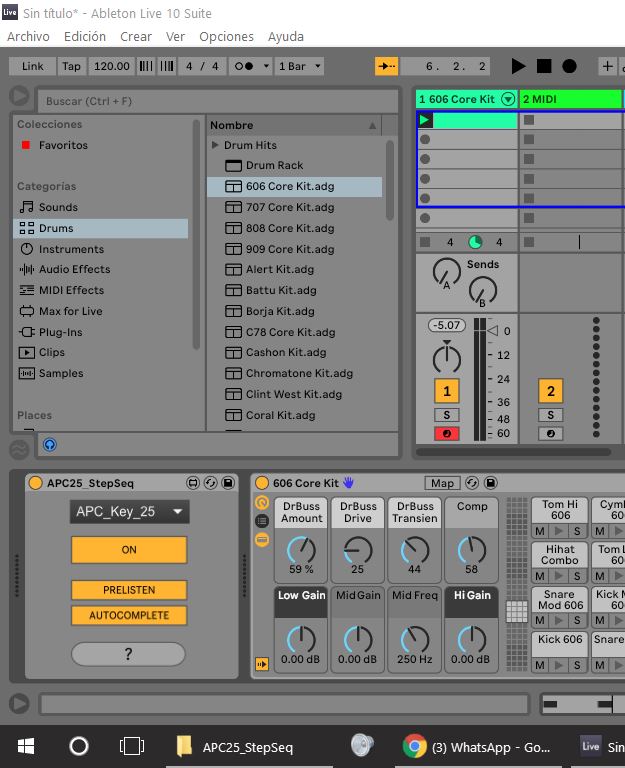Toggle the 606 Core Kit device activator
625x768 pixels.
pos(262,483)
